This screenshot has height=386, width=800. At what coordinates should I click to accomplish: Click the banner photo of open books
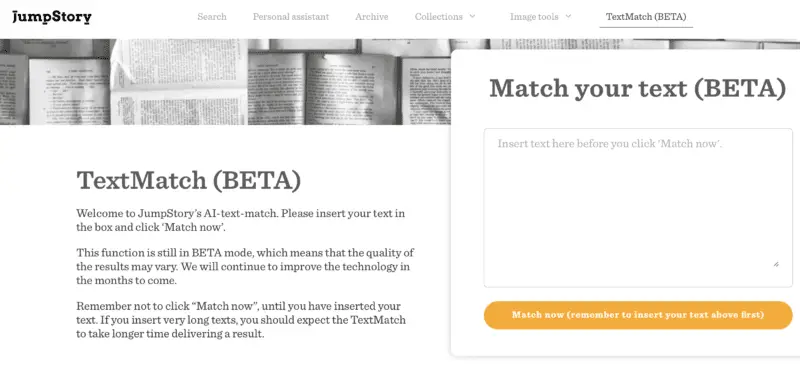[225, 82]
